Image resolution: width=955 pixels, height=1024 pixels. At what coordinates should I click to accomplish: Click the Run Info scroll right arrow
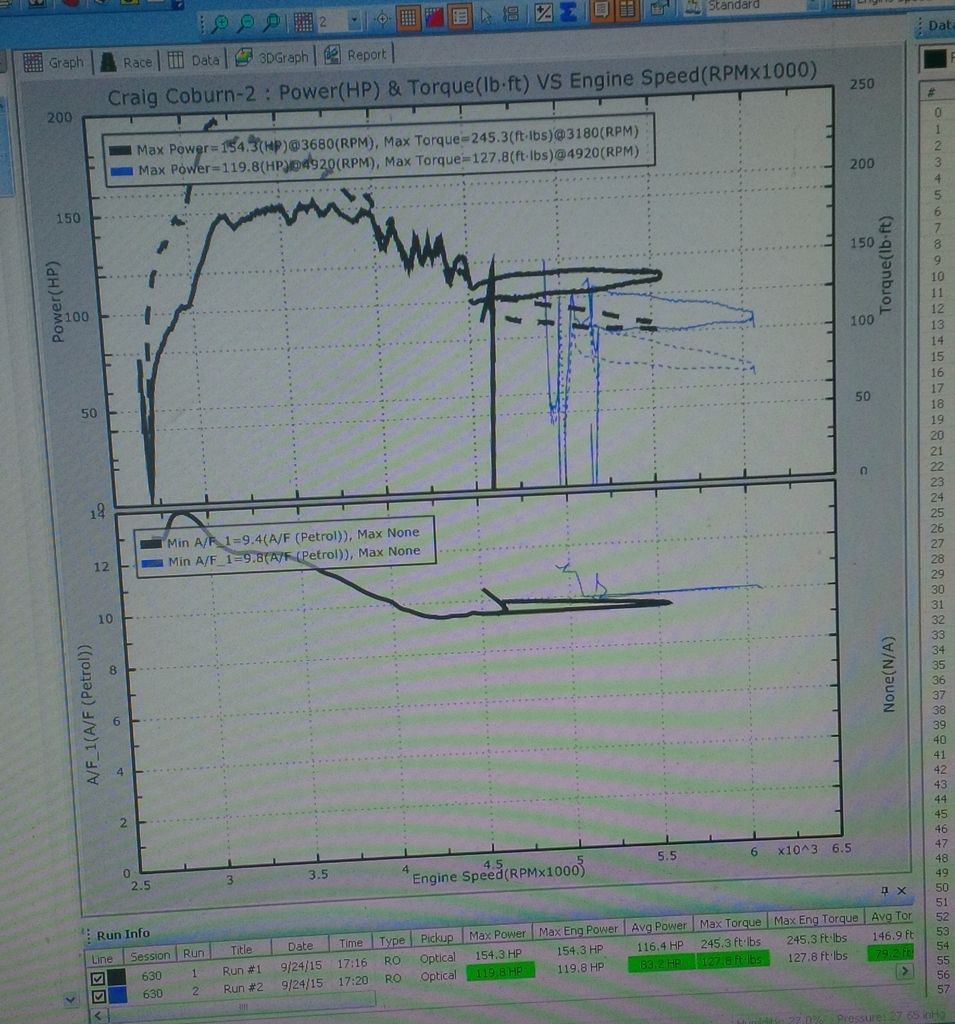(x=905, y=971)
